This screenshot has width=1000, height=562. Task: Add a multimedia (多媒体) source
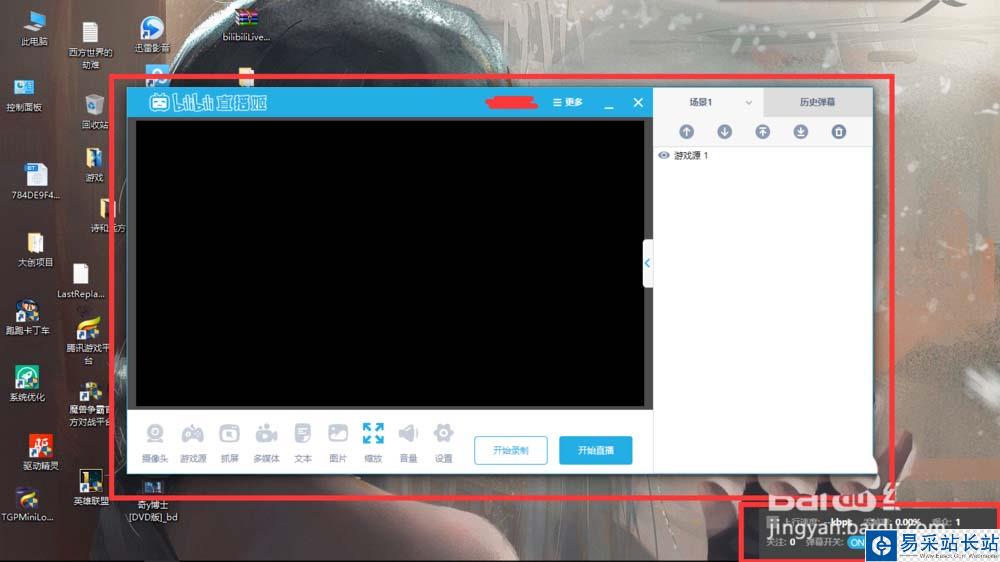266,443
